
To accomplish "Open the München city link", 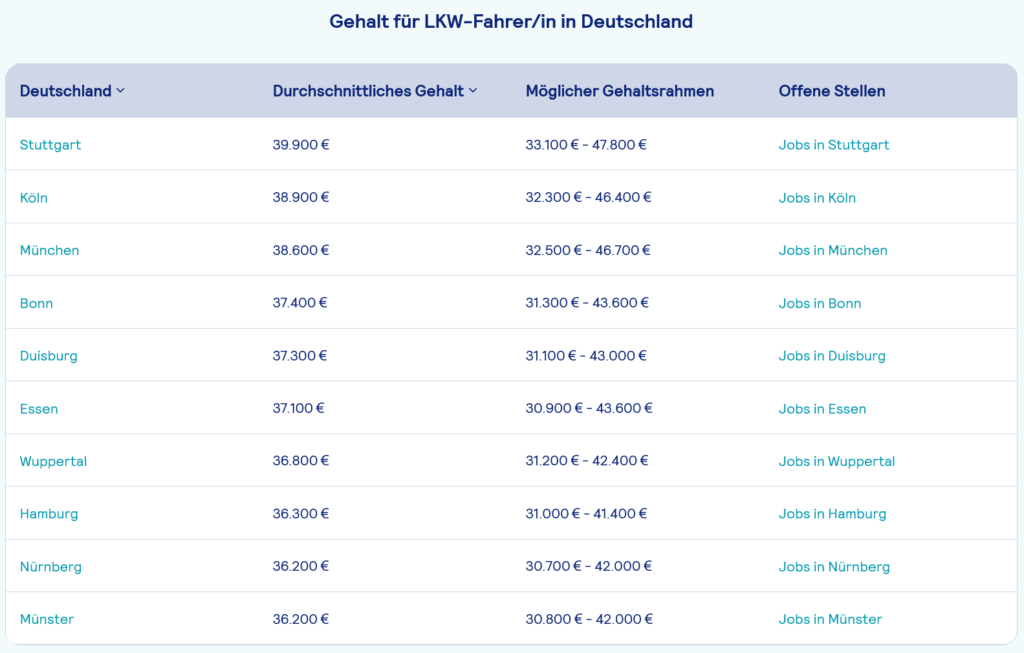I will (49, 250).
